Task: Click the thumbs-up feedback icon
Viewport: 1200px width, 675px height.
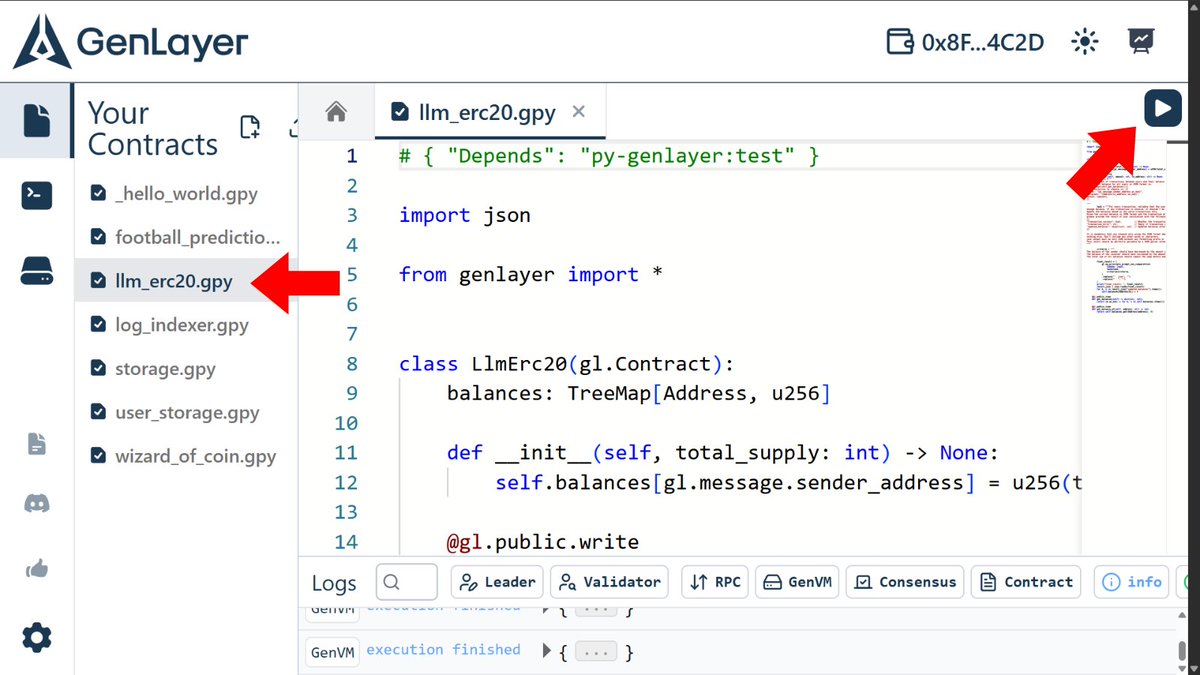Action: (x=36, y=570)
